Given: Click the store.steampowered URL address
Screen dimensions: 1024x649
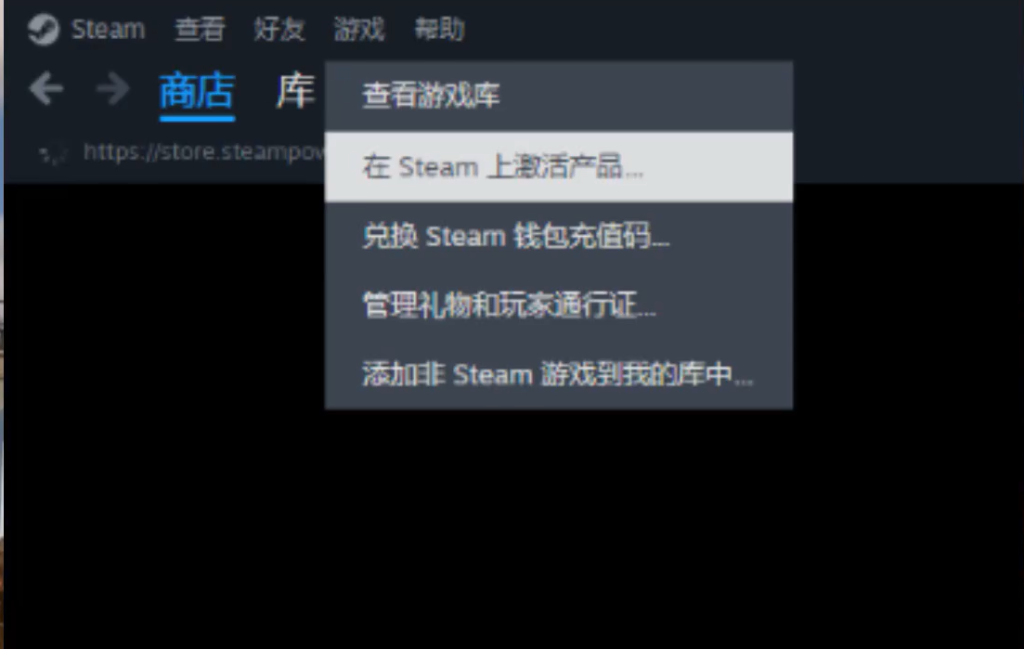Looking at the screenshot, I should click(x=204, y=152).
